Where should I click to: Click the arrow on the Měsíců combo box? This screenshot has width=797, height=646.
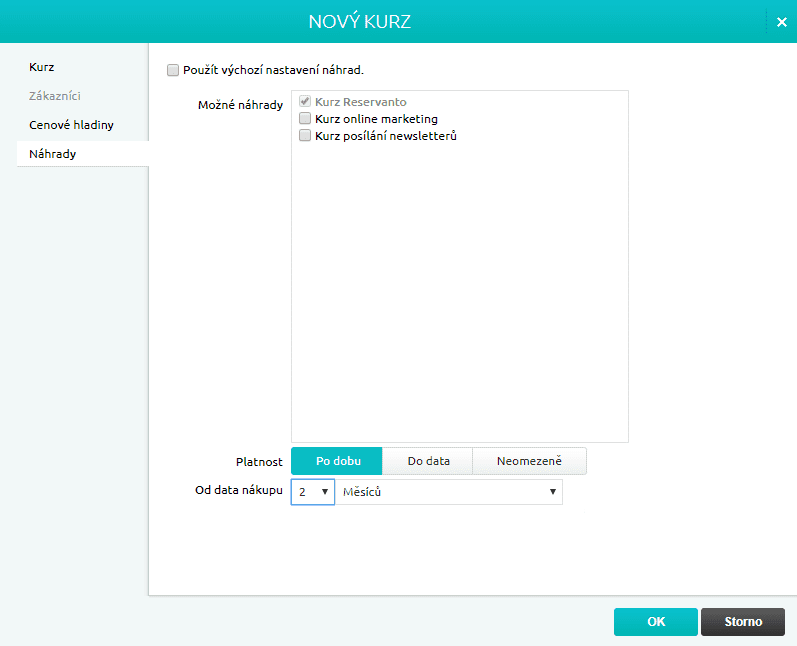pos(552,492)
